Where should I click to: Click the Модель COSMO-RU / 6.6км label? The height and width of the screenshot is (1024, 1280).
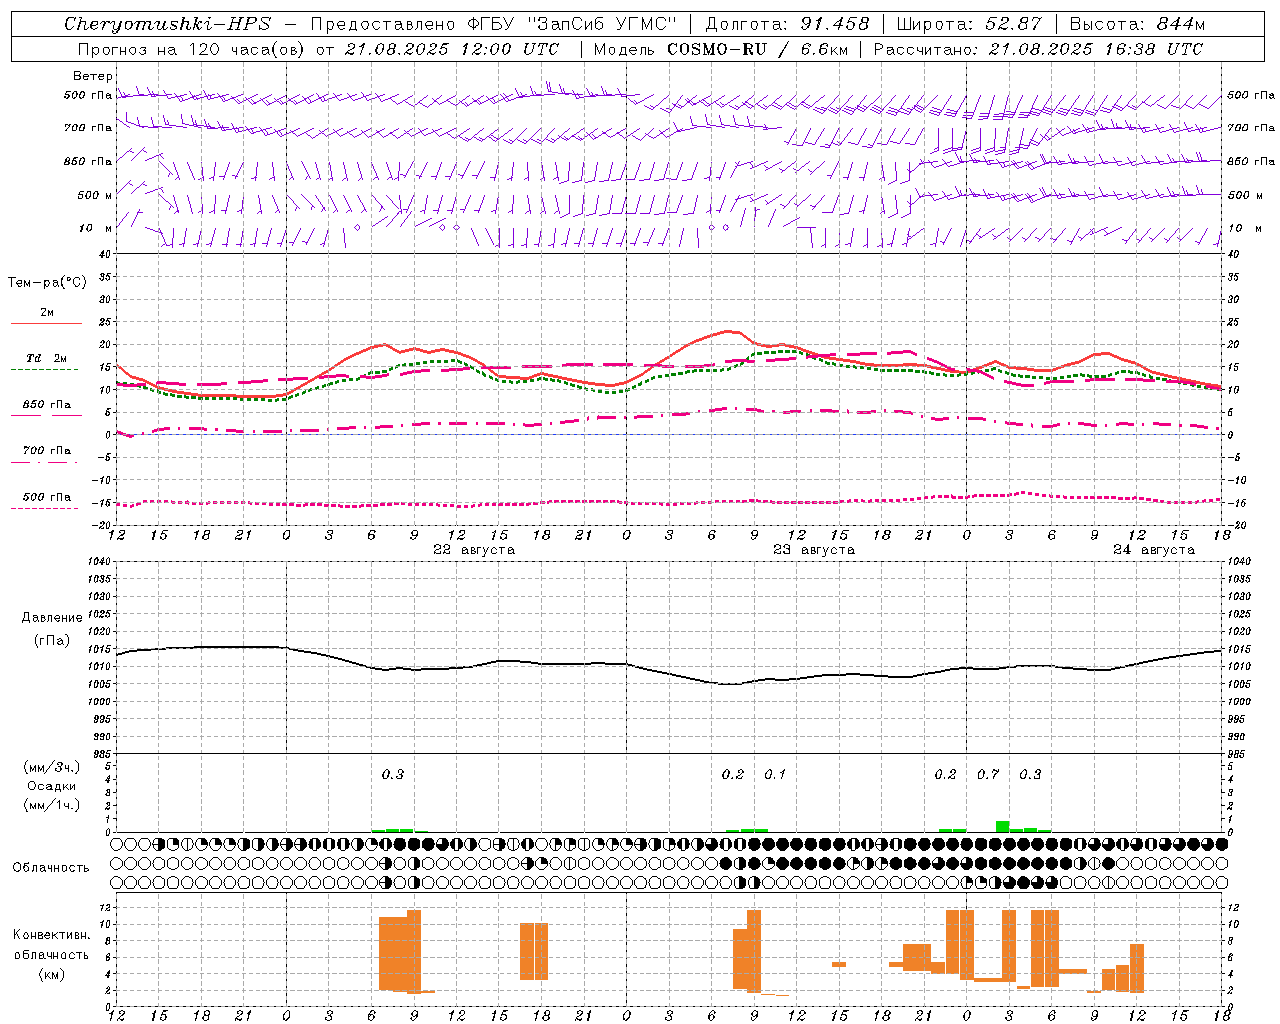(x=721, y=49)
